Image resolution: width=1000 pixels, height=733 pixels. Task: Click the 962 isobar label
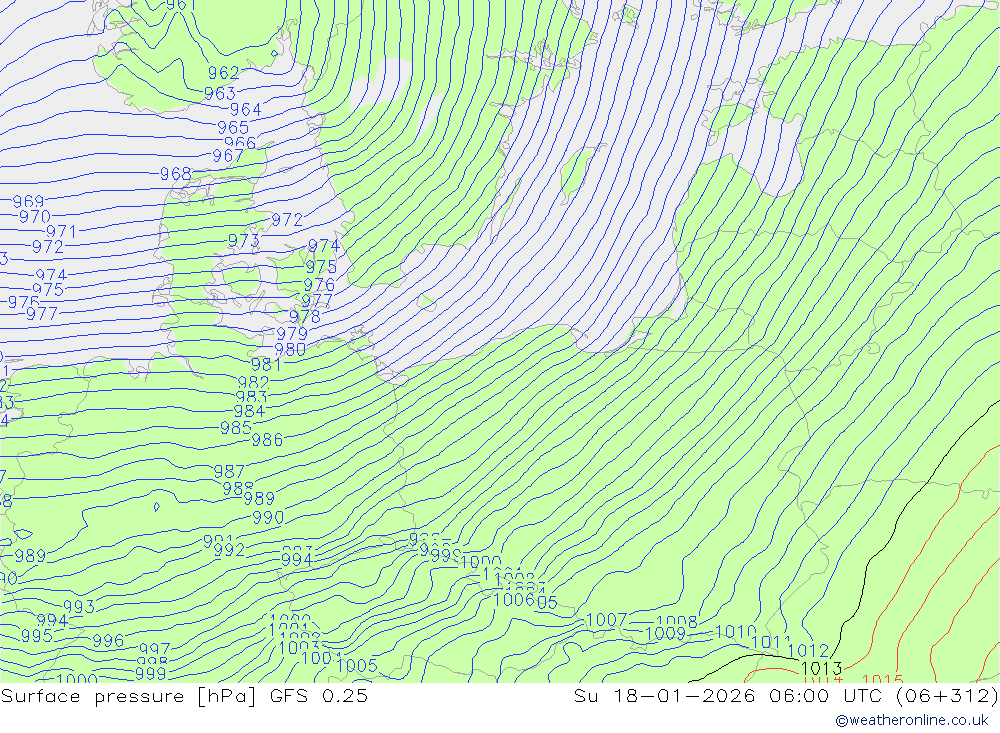point(224,73)
